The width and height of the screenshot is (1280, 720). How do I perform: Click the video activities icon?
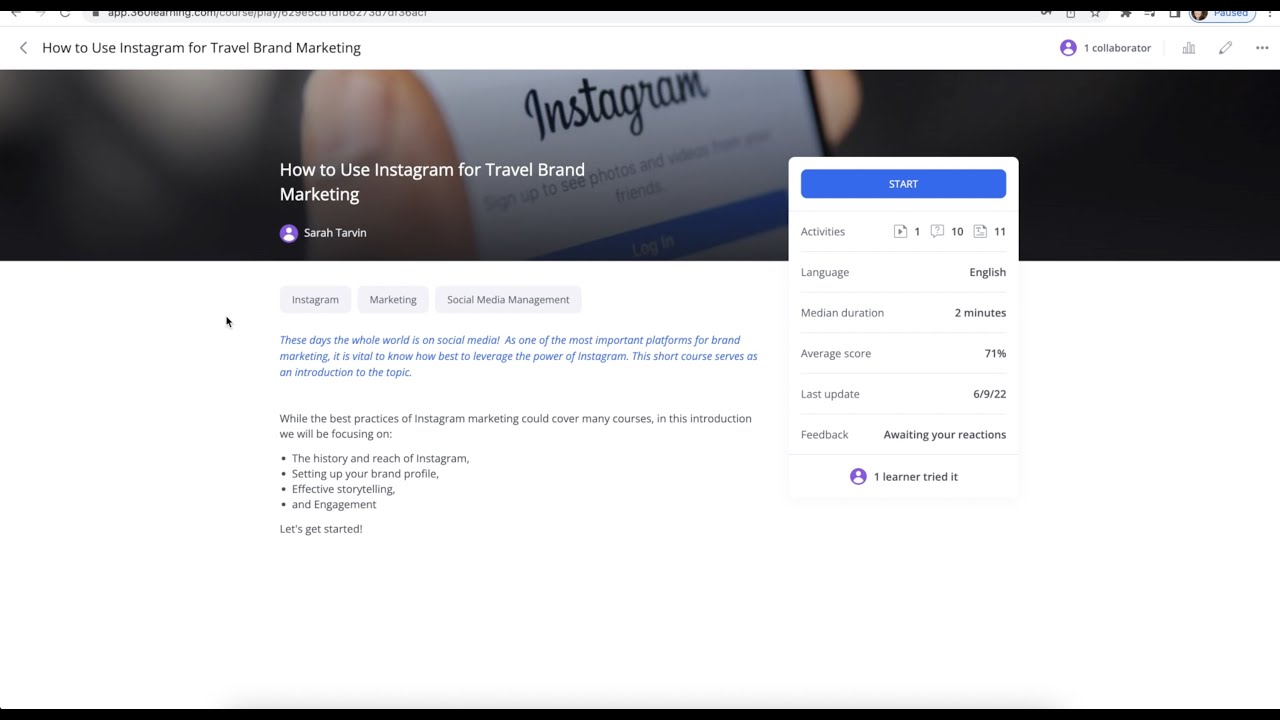point(900,231)
